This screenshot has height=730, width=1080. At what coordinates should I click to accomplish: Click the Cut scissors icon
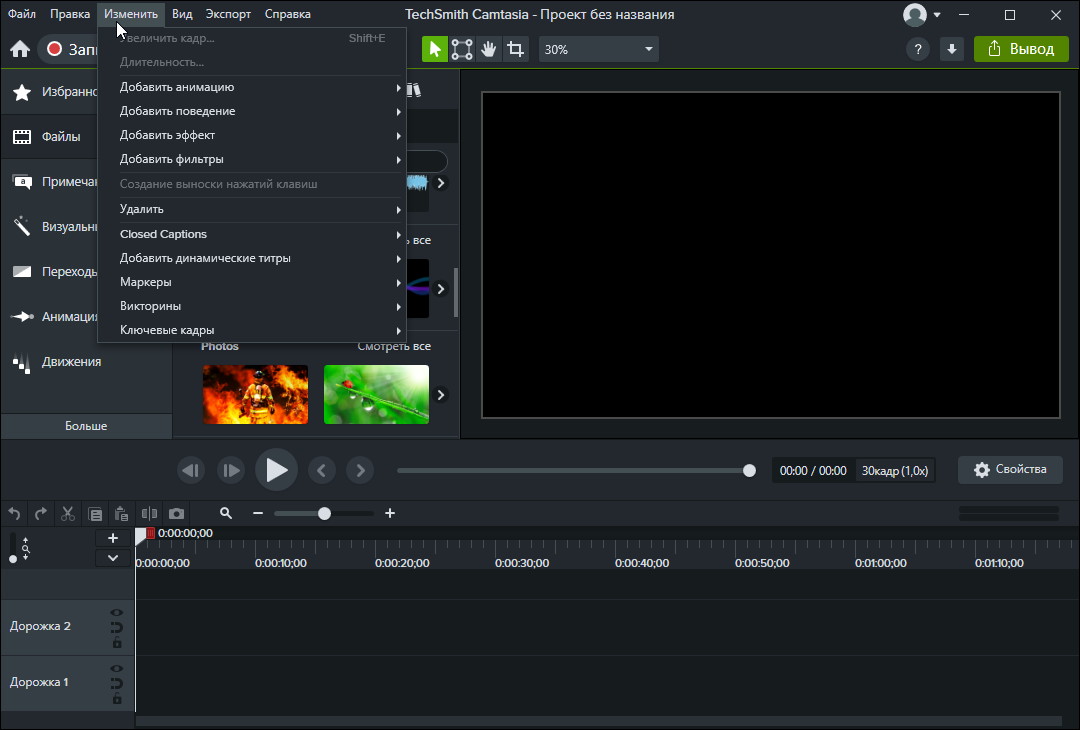(x=68, y=513)
